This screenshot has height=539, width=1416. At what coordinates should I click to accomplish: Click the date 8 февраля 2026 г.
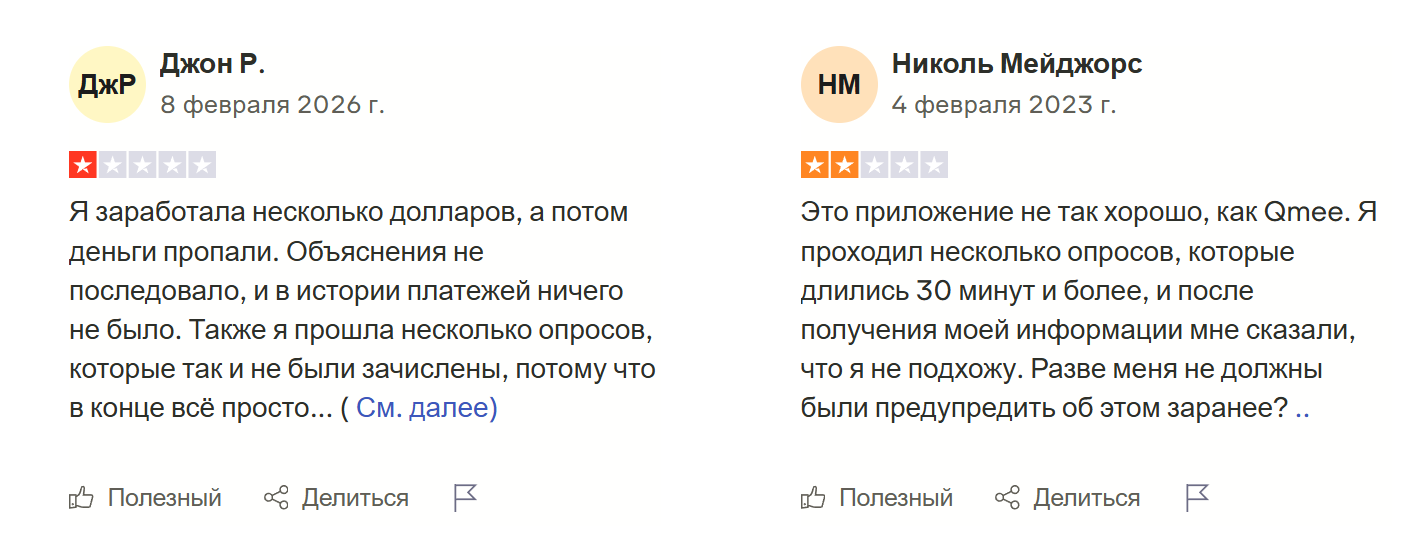pos(272,104)
